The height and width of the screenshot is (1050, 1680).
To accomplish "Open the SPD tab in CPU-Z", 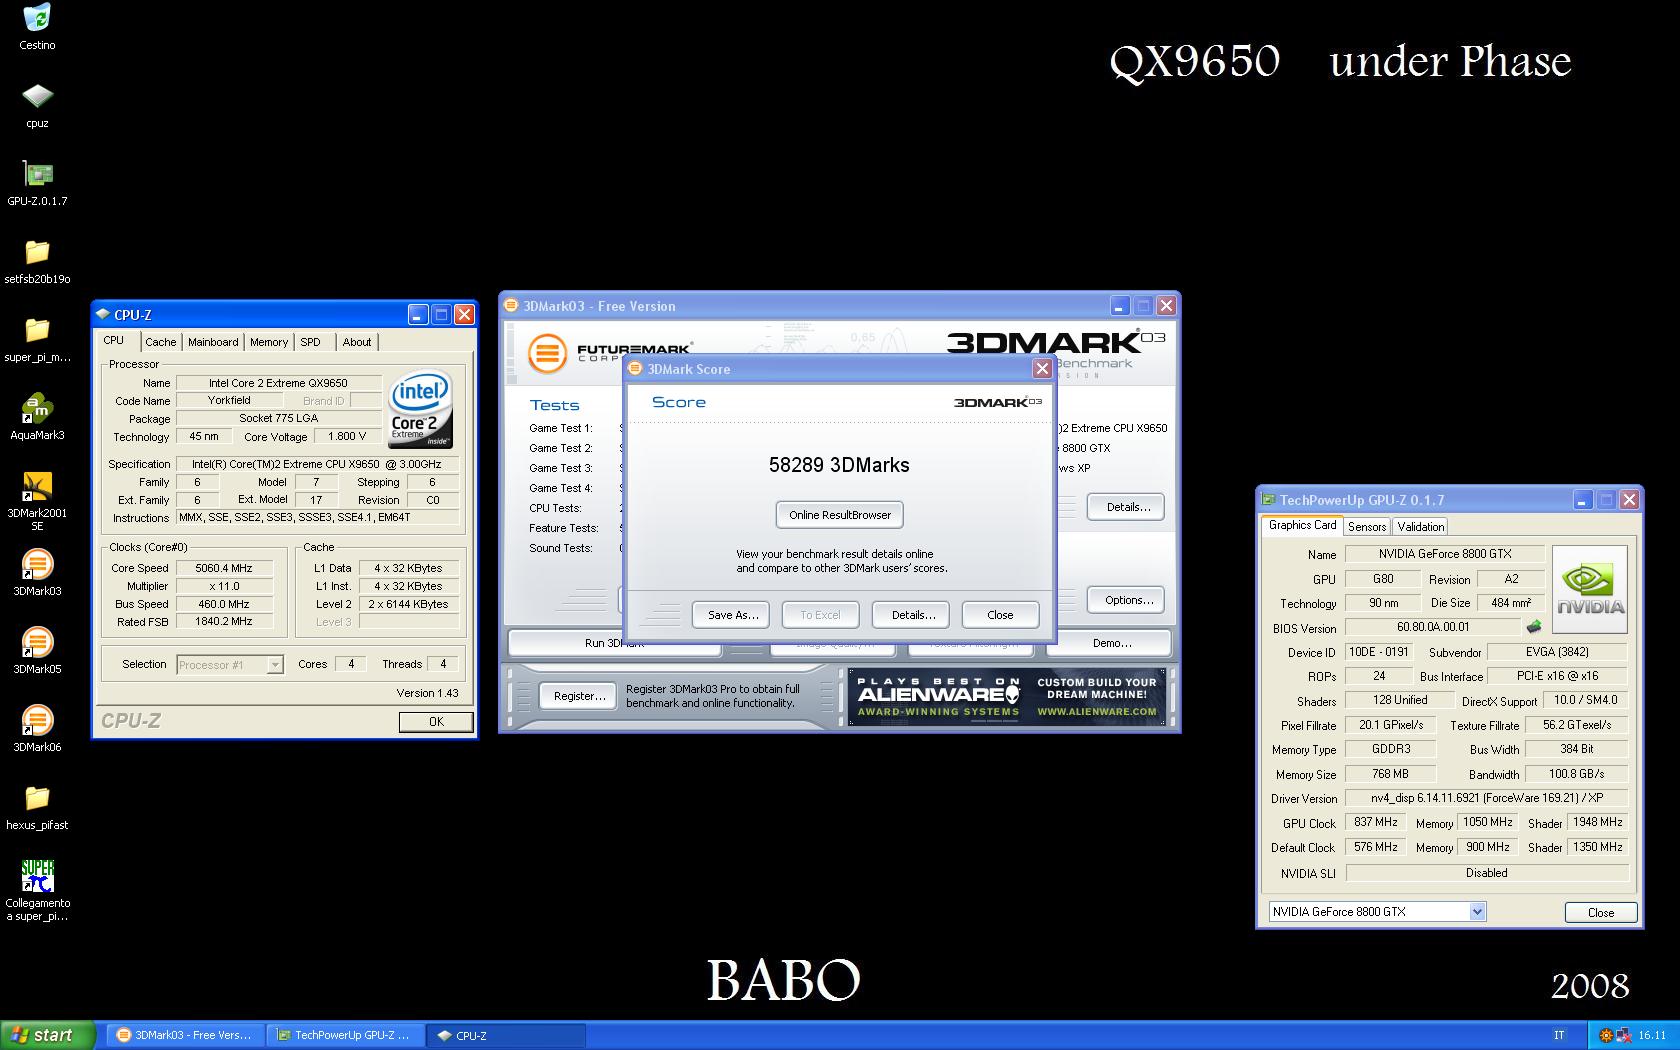I will click(311, 342).
